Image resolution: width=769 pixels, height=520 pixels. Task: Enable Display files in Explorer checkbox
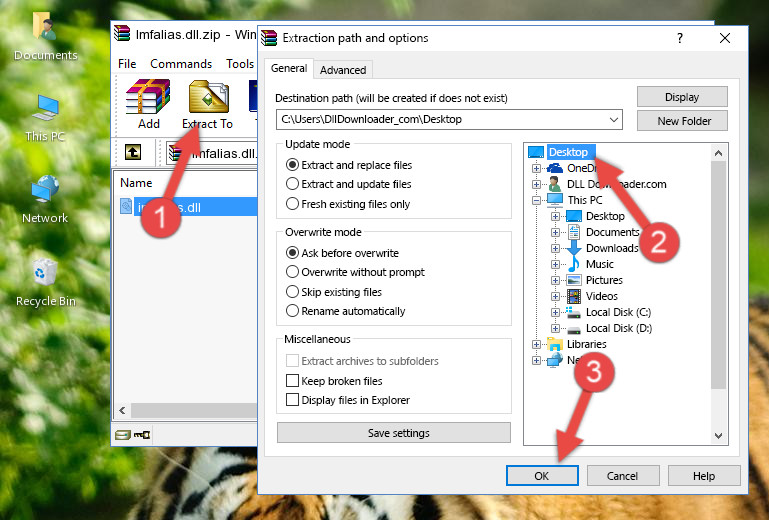click(x=292, y=400)
